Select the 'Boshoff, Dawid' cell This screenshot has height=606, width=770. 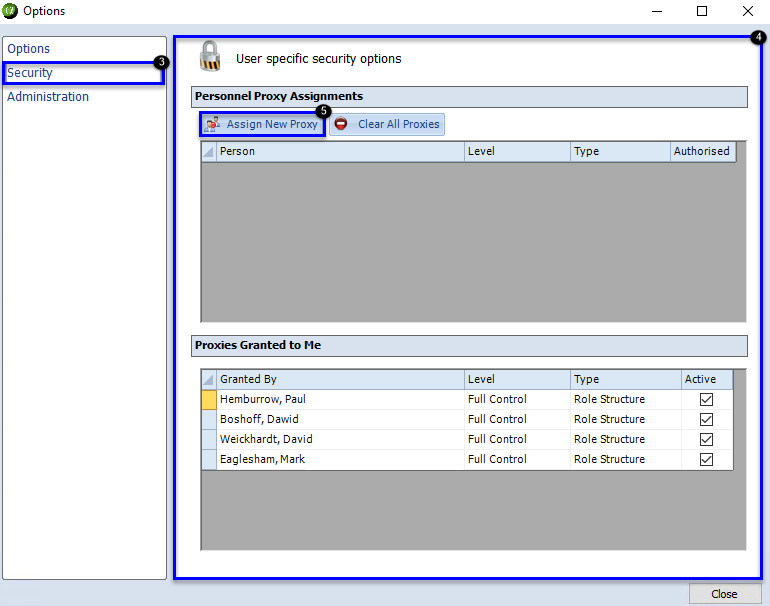(340, 419)
